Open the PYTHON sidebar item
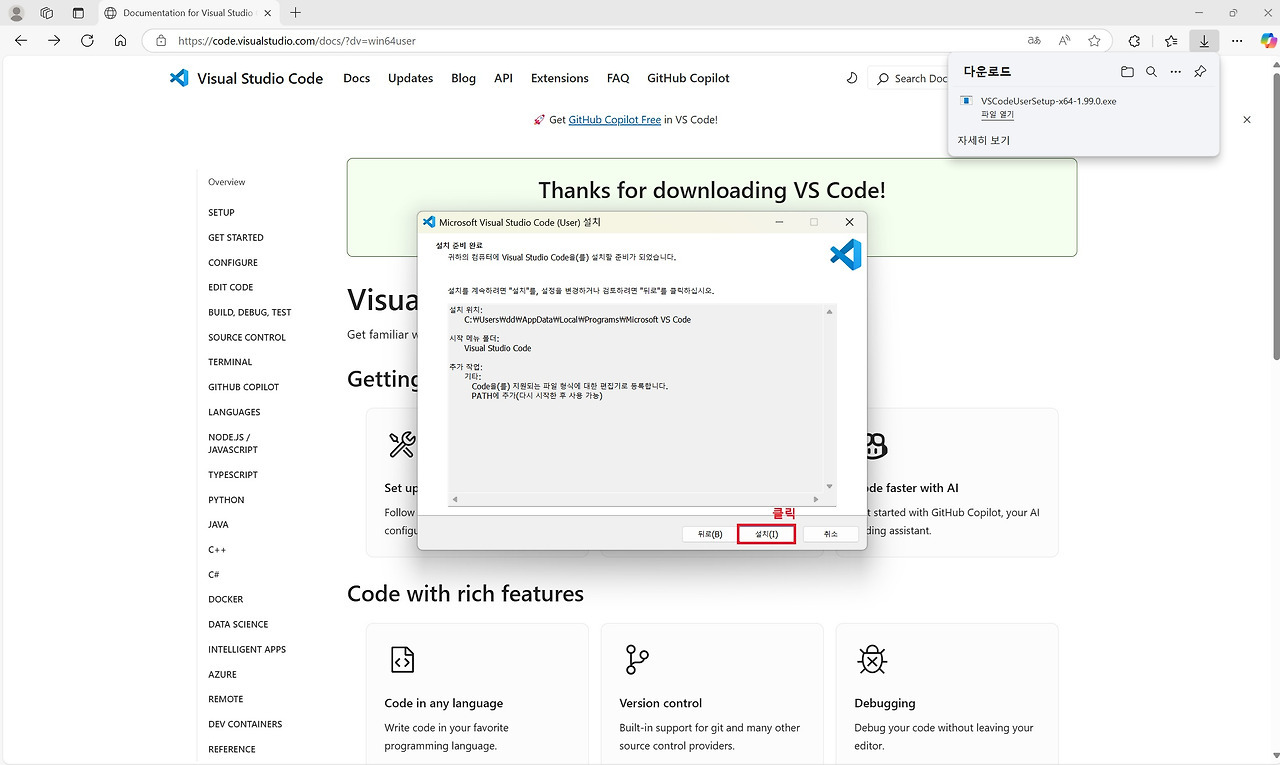1280x765 pixels. 226,500
